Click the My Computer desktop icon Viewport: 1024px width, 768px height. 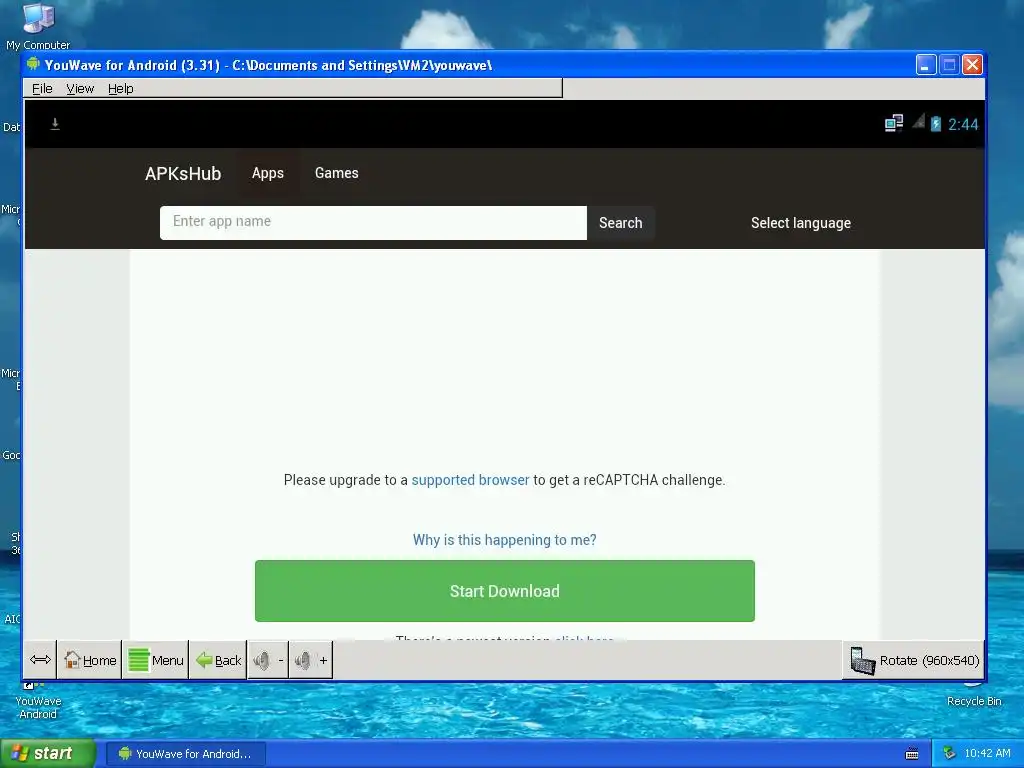pos(38,26)
